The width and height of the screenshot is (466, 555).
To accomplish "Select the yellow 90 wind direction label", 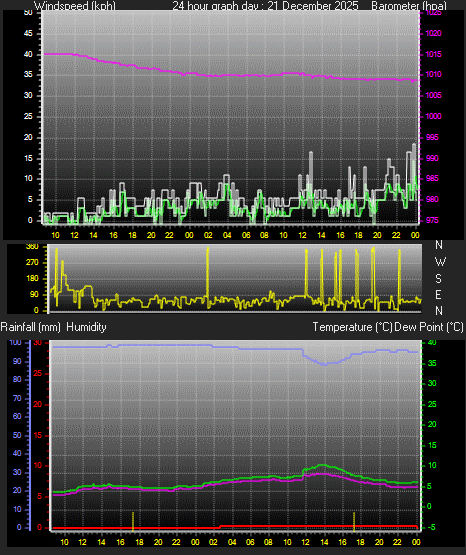I will pos(34,294).
